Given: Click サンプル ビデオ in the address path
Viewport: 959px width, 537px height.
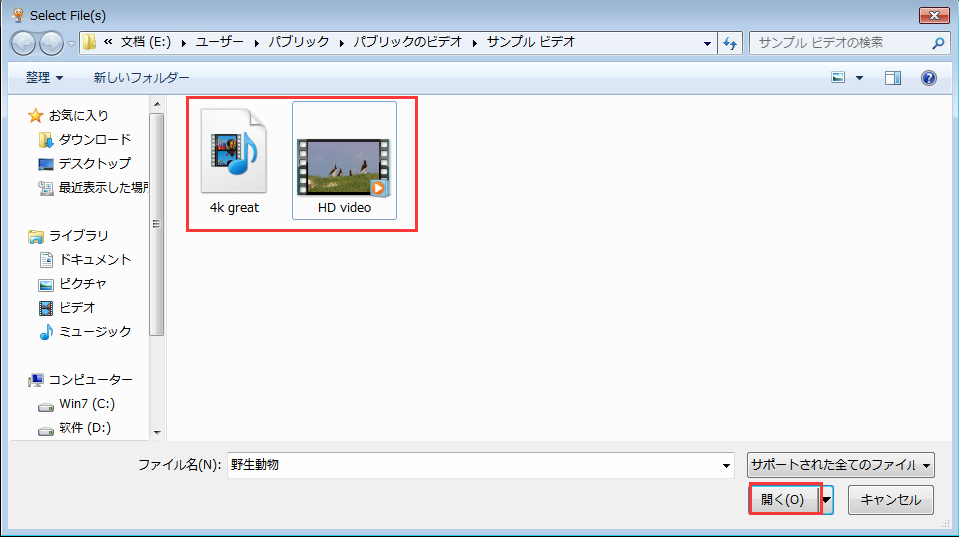Looking at the screenshot, I should pos(531,42).
